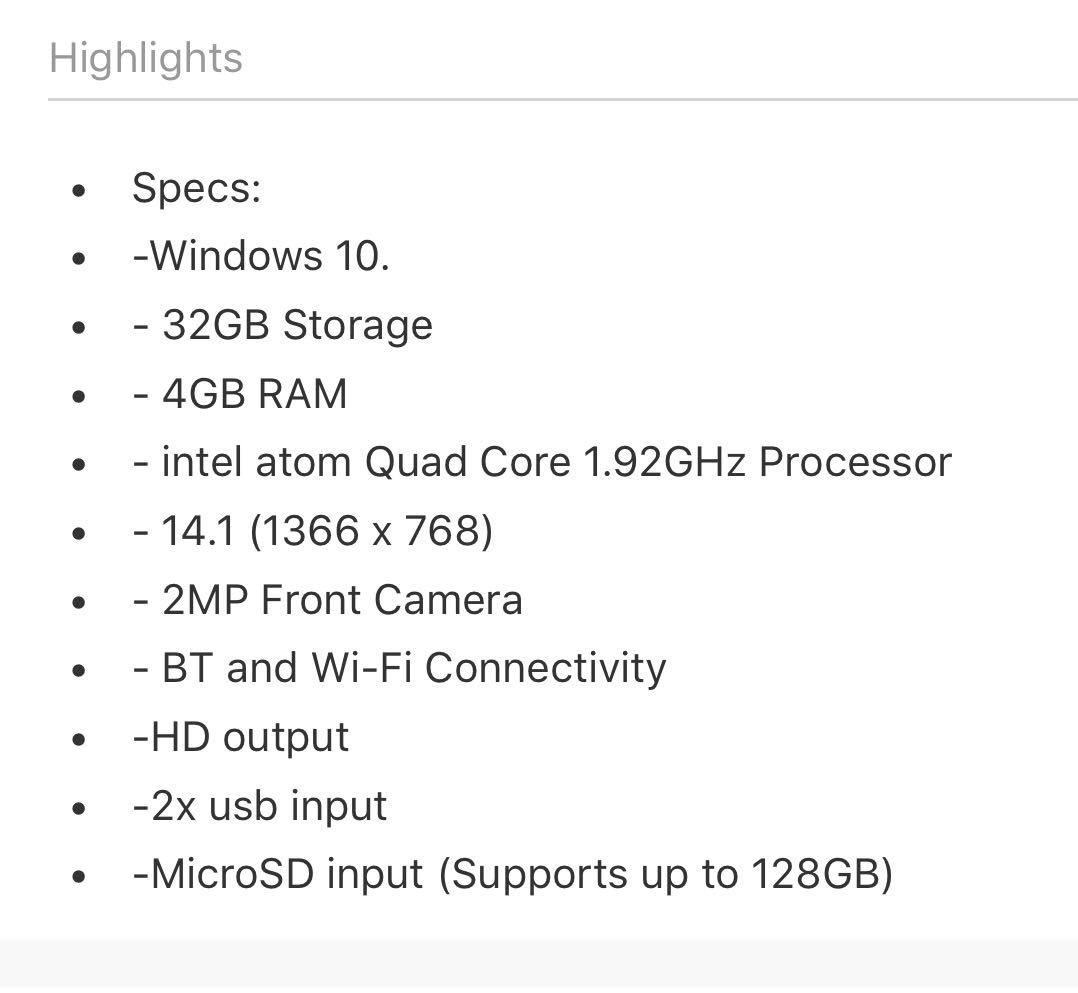
Task: Click the divider line under Highlights
Action: click(560, 99)
